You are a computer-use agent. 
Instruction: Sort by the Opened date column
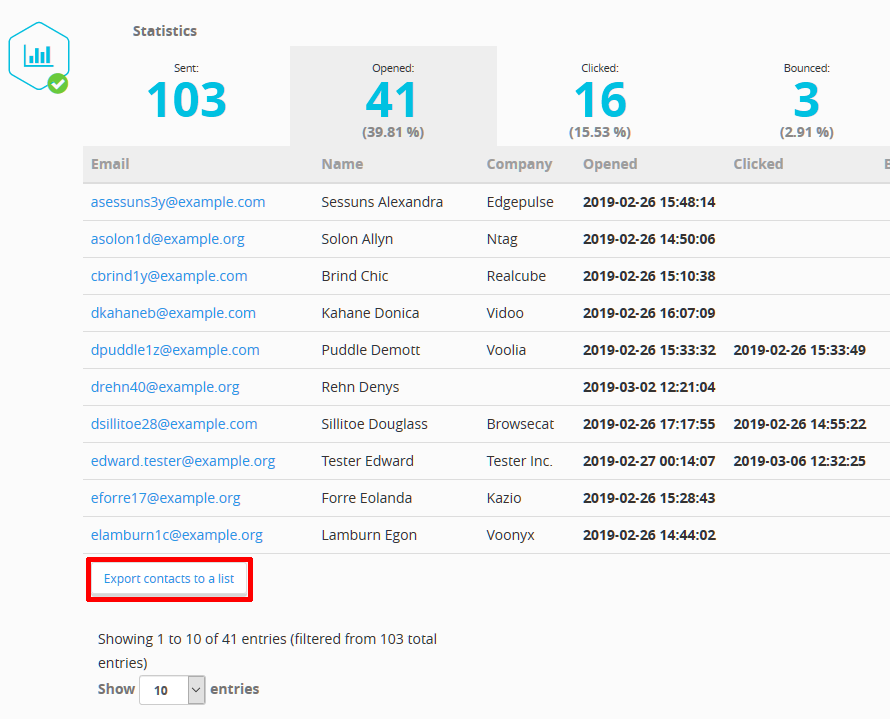pyautogui.click(x=610, y=164)
